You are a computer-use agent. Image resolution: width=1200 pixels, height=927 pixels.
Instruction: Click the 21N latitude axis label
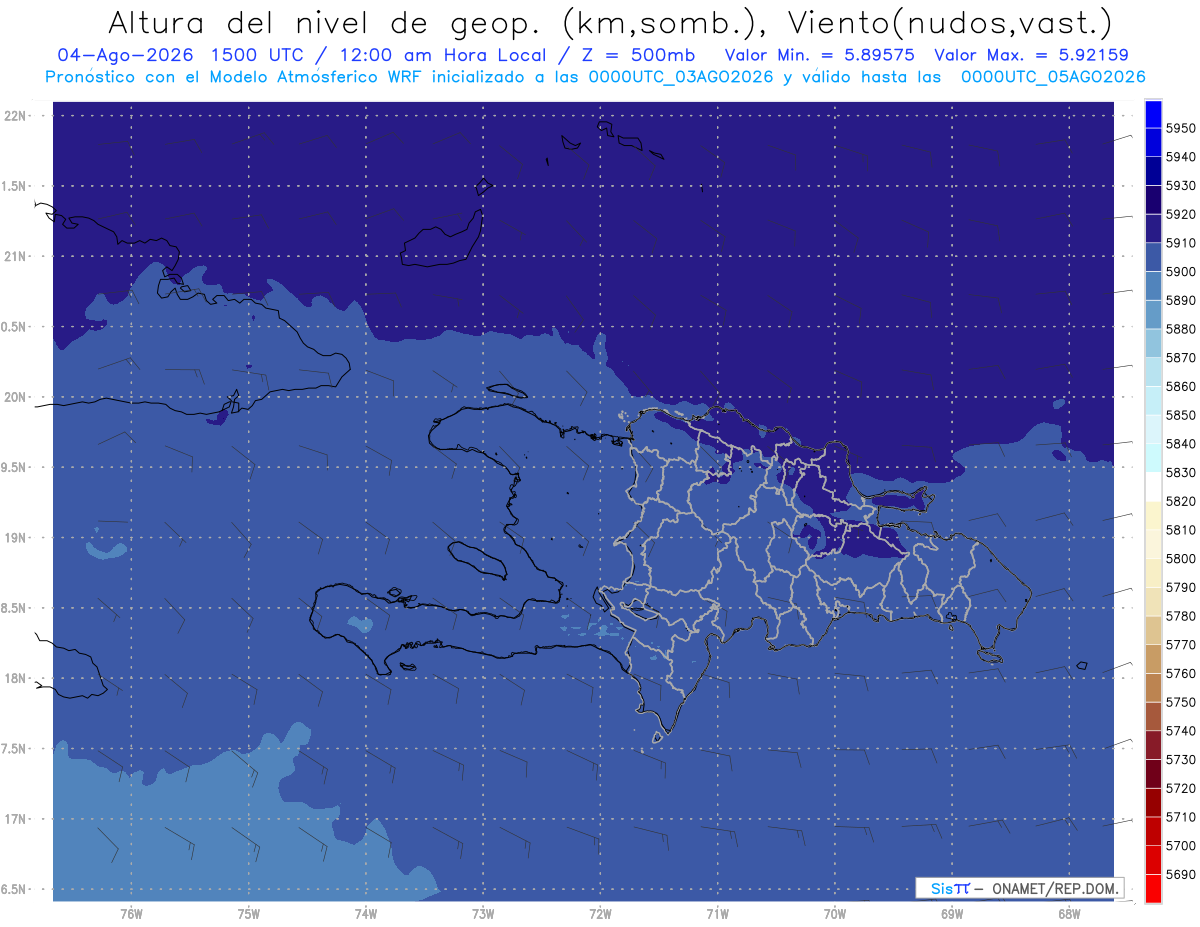(17, 256)
